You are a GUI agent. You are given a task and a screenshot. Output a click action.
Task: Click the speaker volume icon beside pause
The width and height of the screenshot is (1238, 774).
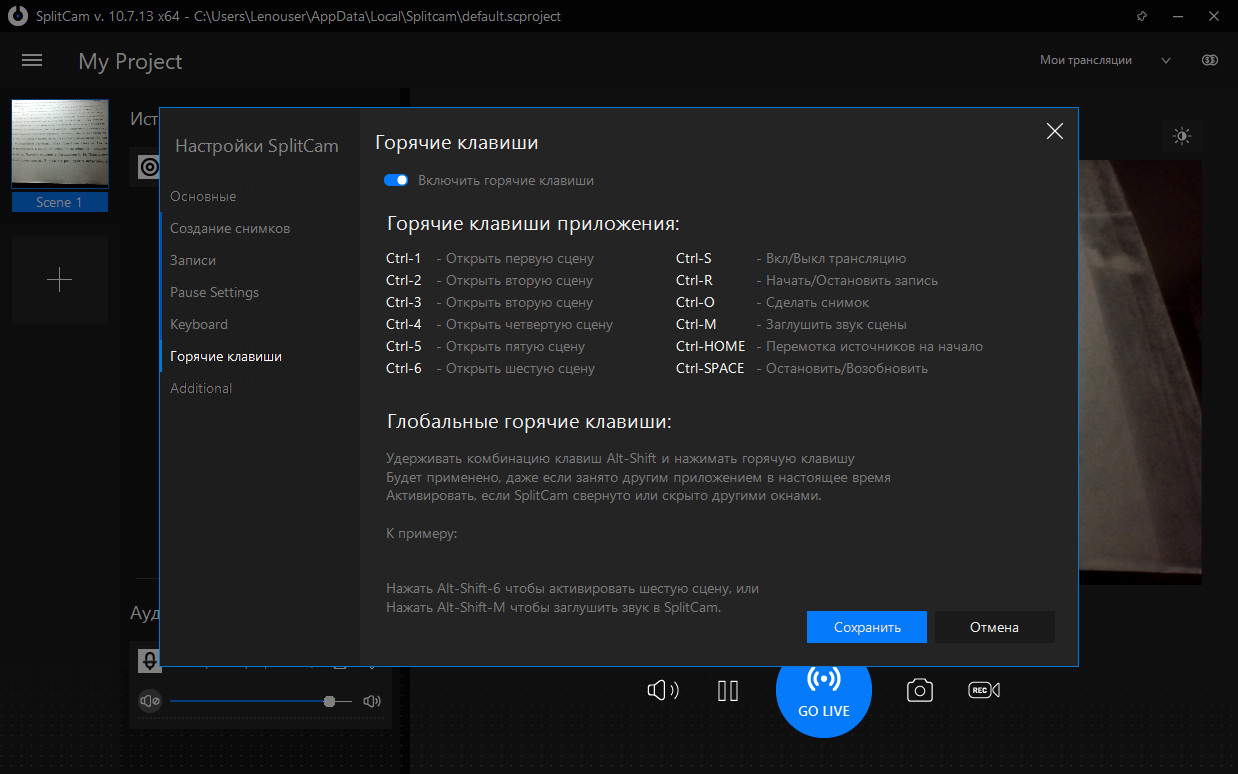coord(662,691)
